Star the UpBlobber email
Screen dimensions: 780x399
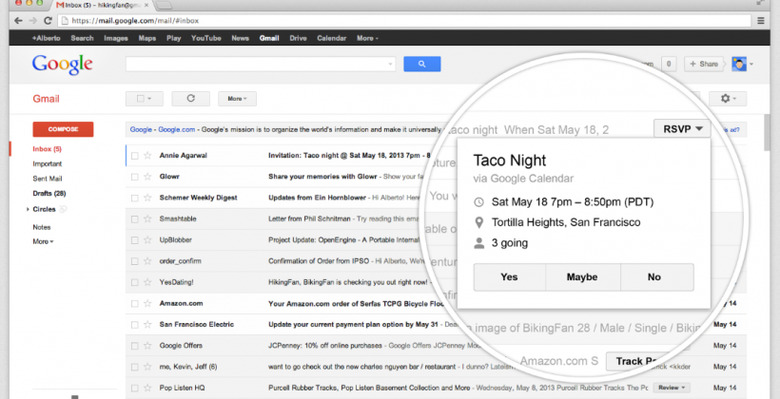[x=147, y=240]
